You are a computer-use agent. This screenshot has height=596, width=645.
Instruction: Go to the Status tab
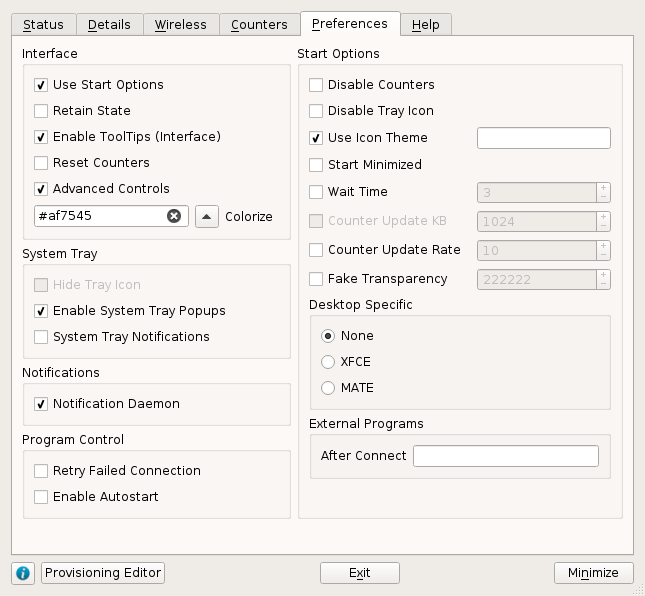click(x=43, y=25)
